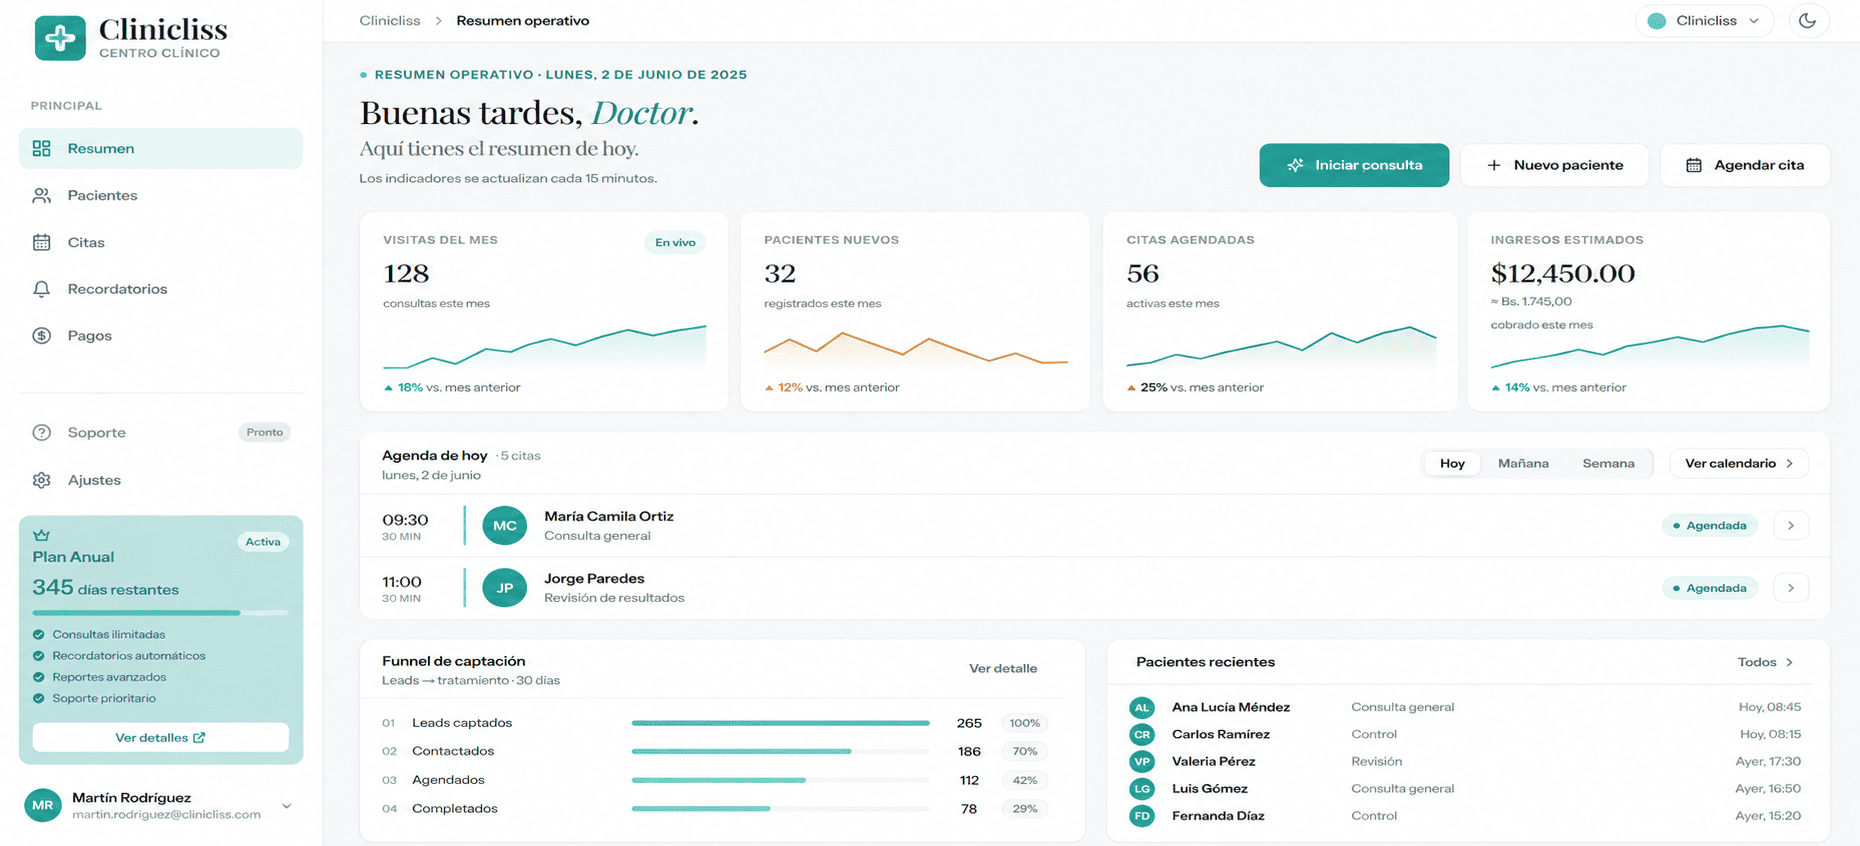Image resolution: width=1860 pixels, height=846 pixels.
Task: Click the CR avatar of Carlos Ramírez
Action: [x=1141, y=734]
